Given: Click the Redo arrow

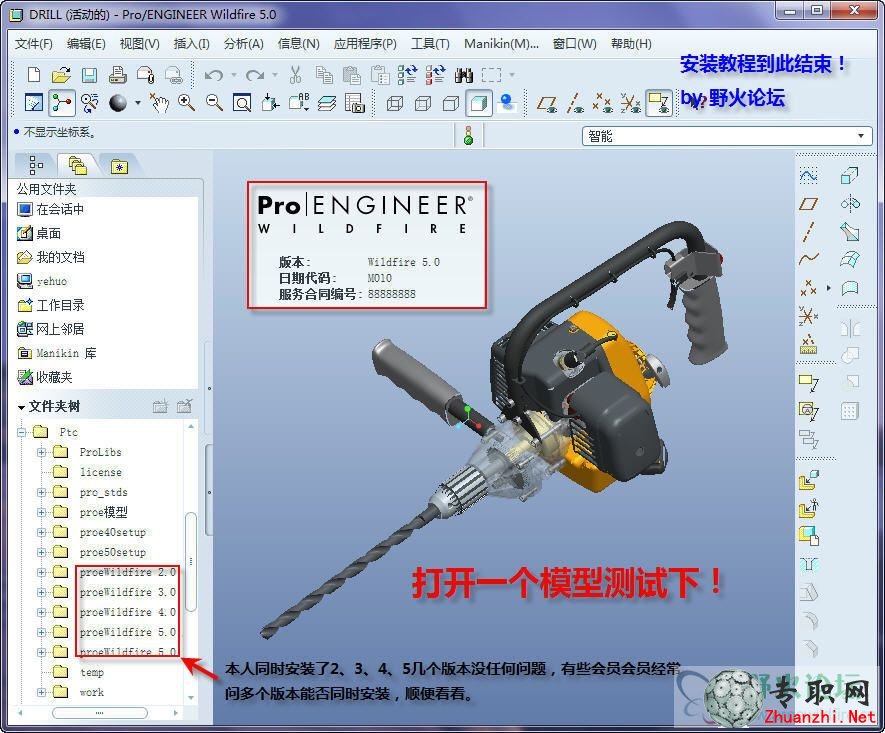Looking at the screenshot, I should (x=255, y=74).
